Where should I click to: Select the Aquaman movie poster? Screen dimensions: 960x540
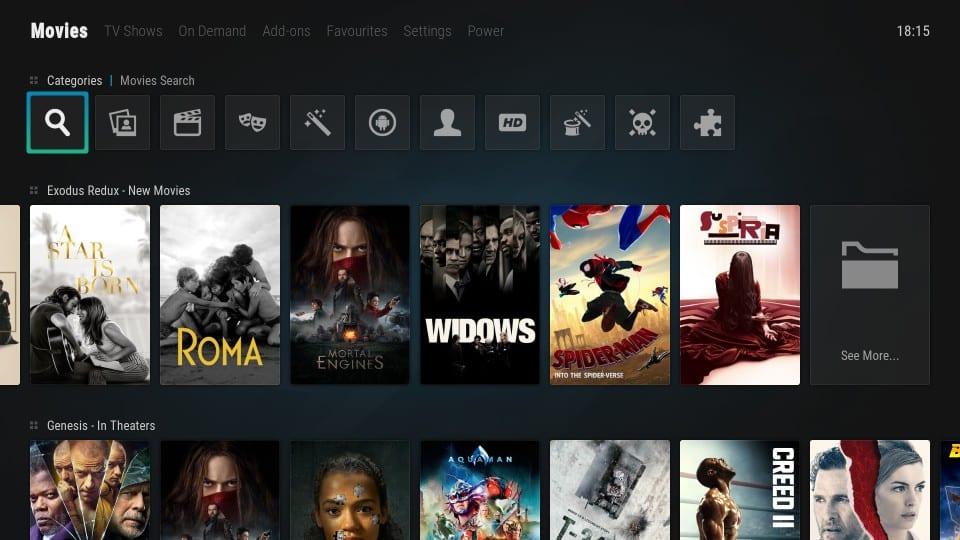(x=480, y=490)
